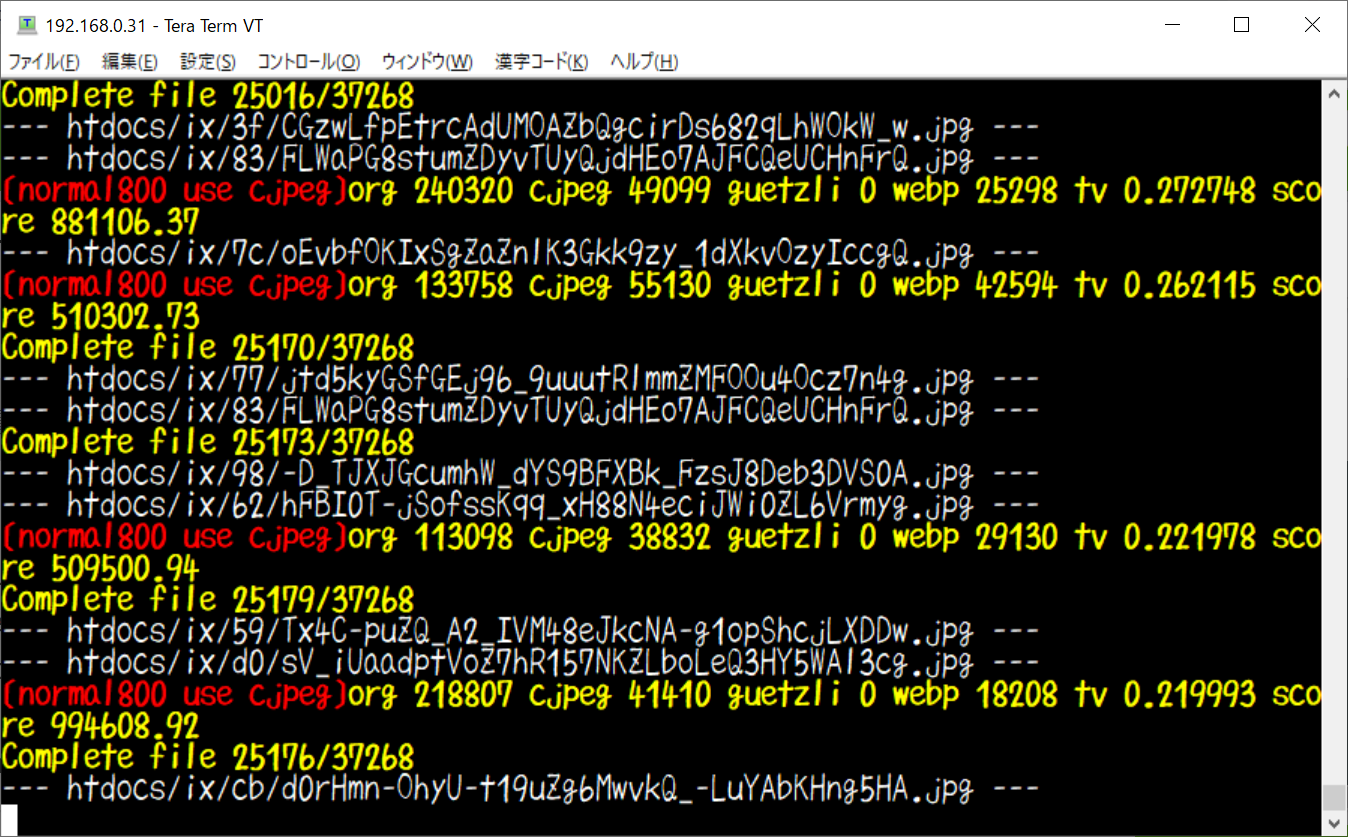The height and width of the screenshot is (837, 1348).
Task: Click 'cjpeg 49099' value
Action: click(x=620, y=191)
